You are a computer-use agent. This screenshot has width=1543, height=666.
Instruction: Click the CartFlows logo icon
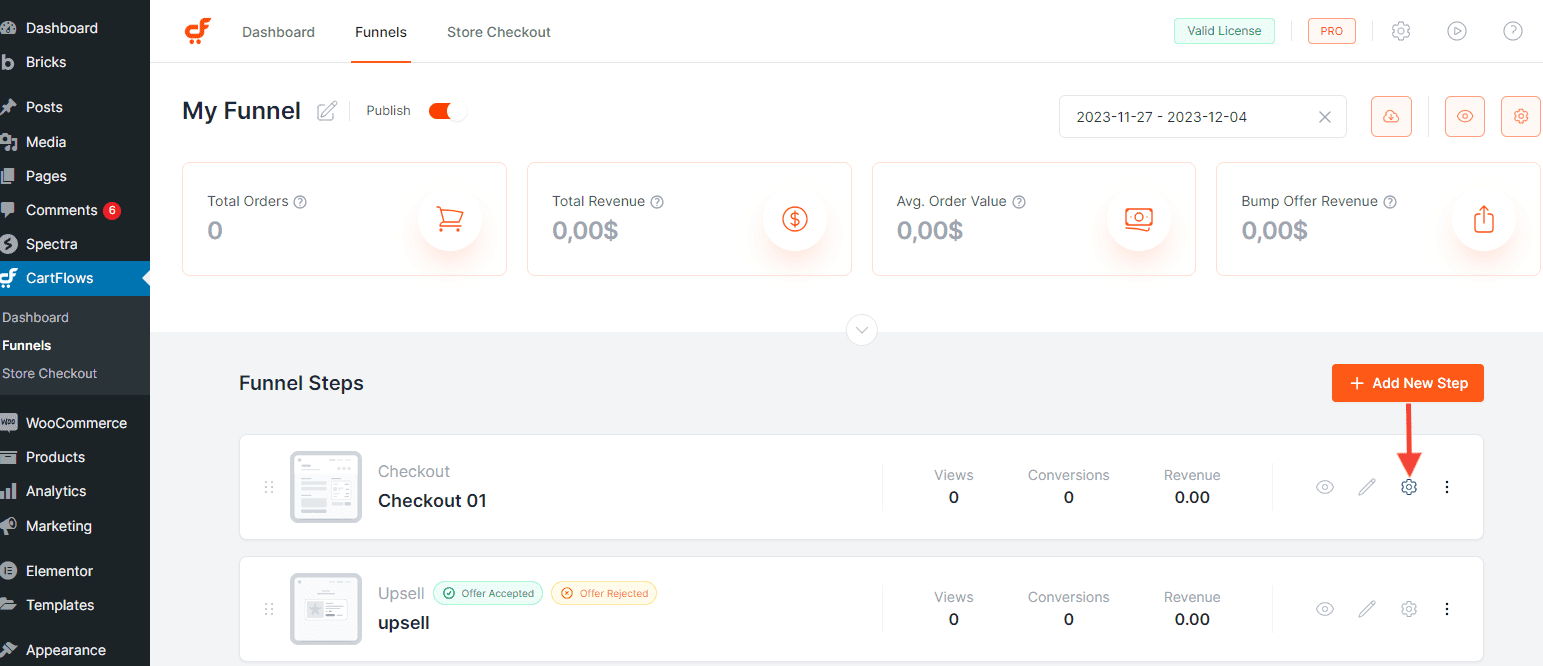point(198,31)
